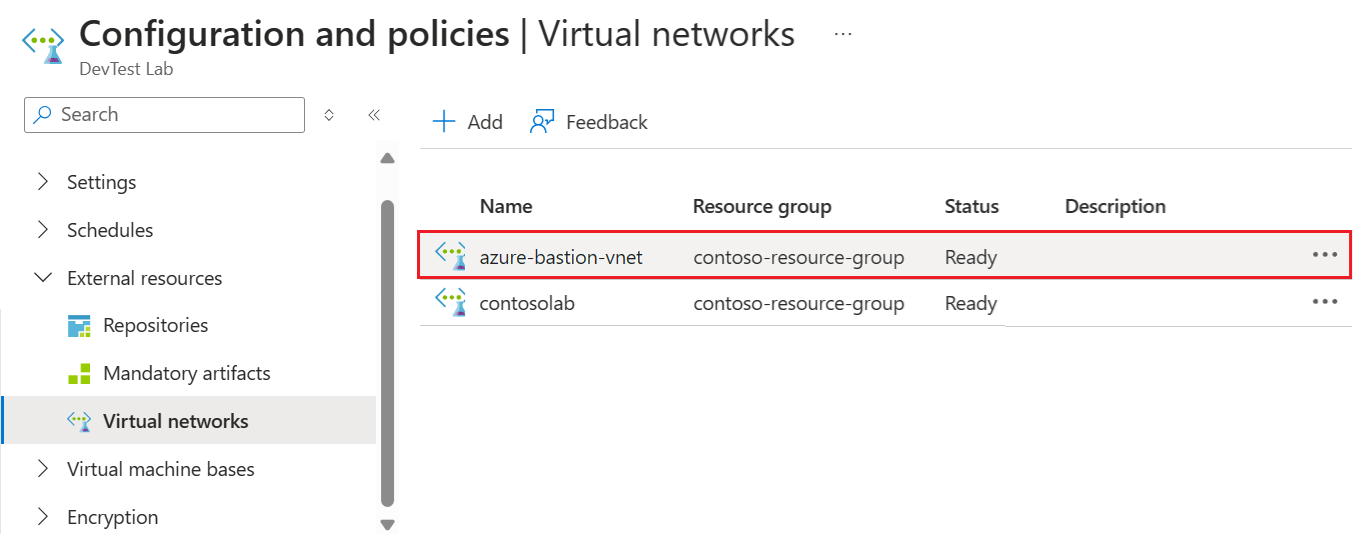Open the header ellipsis more options

843,35
